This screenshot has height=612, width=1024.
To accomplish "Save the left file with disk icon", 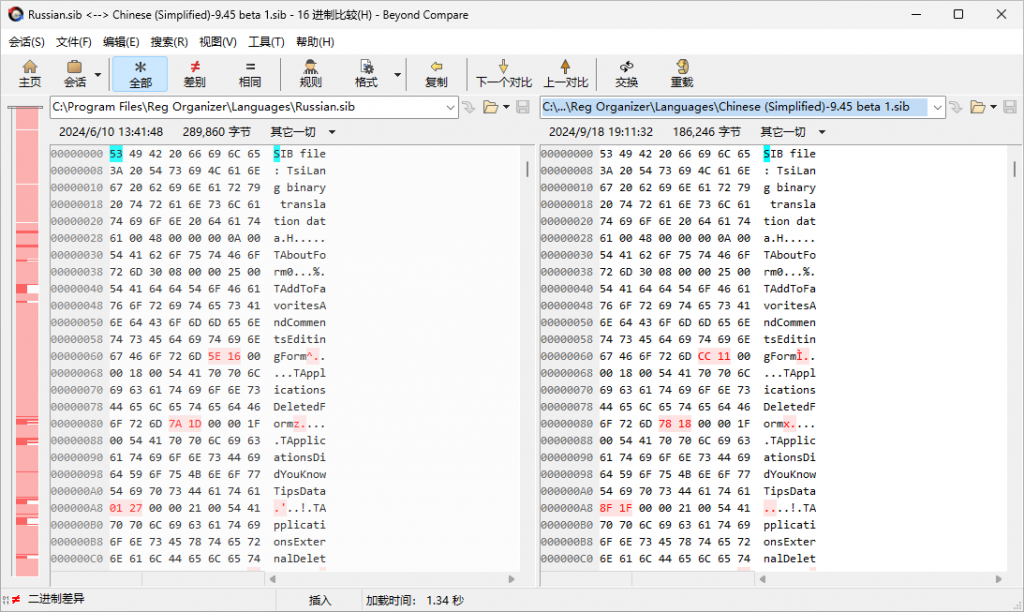I will pos(522,107).
